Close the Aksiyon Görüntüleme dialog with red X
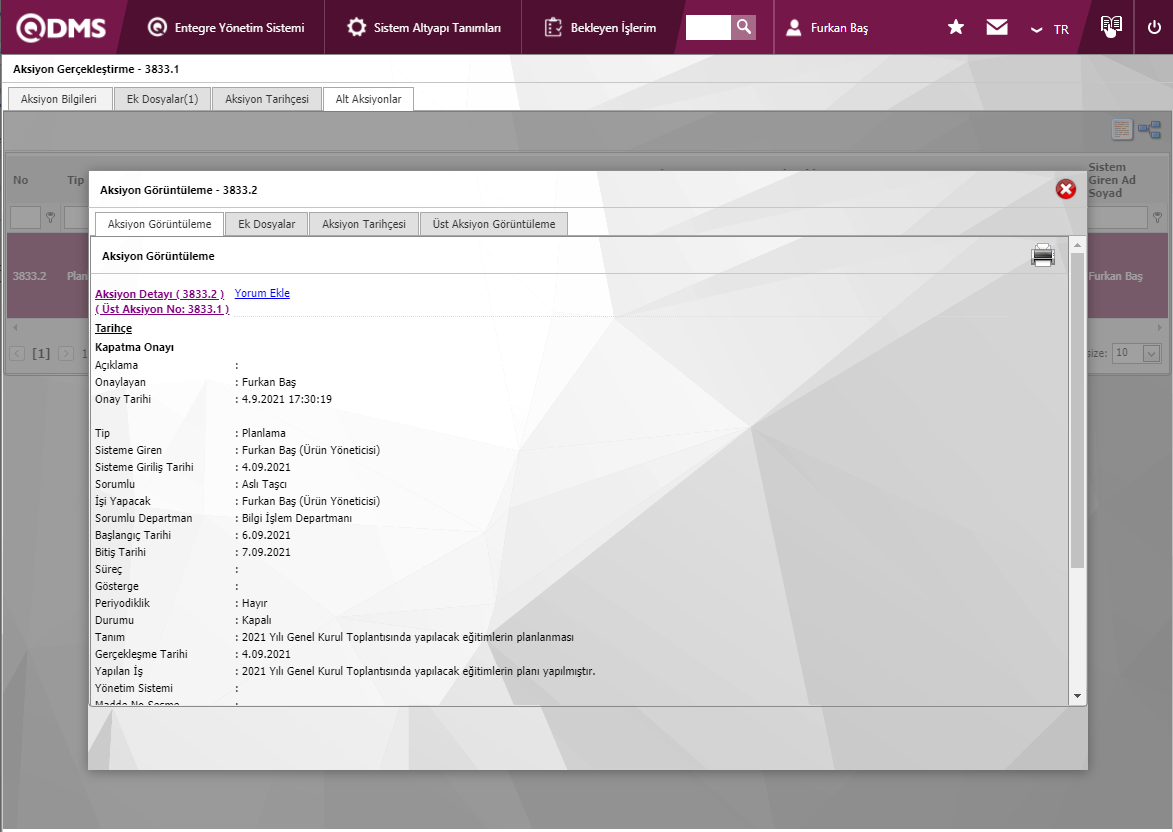 (1066, 189)
